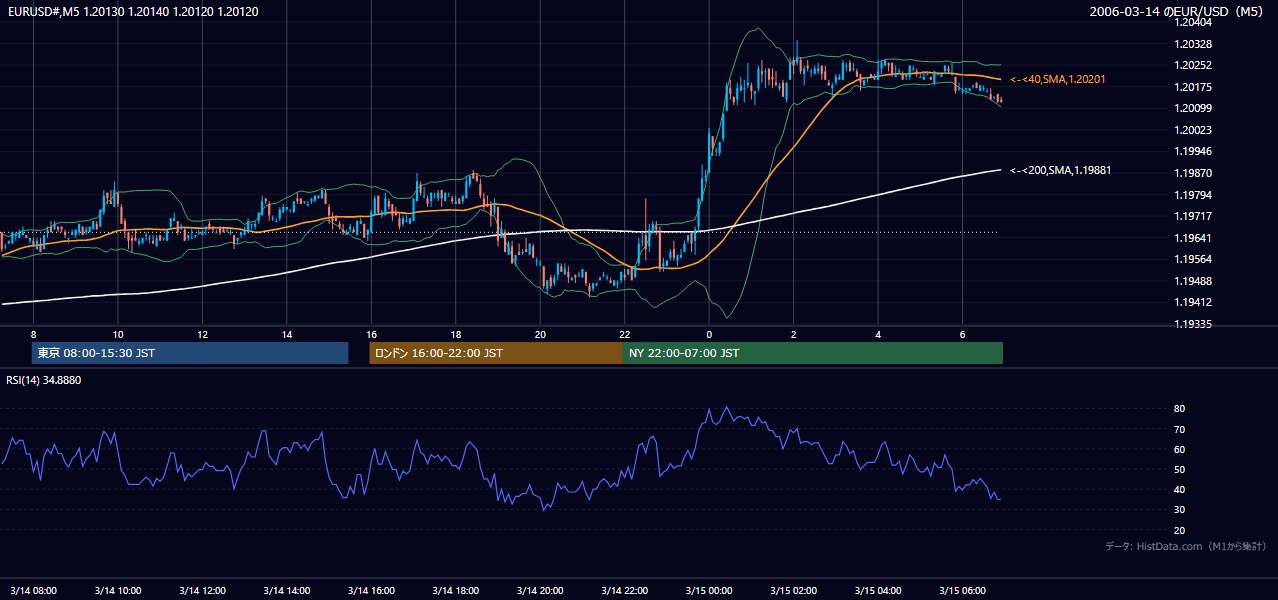
Task: Click the 3/14 18:00 date label
Action: click(455, 591)
